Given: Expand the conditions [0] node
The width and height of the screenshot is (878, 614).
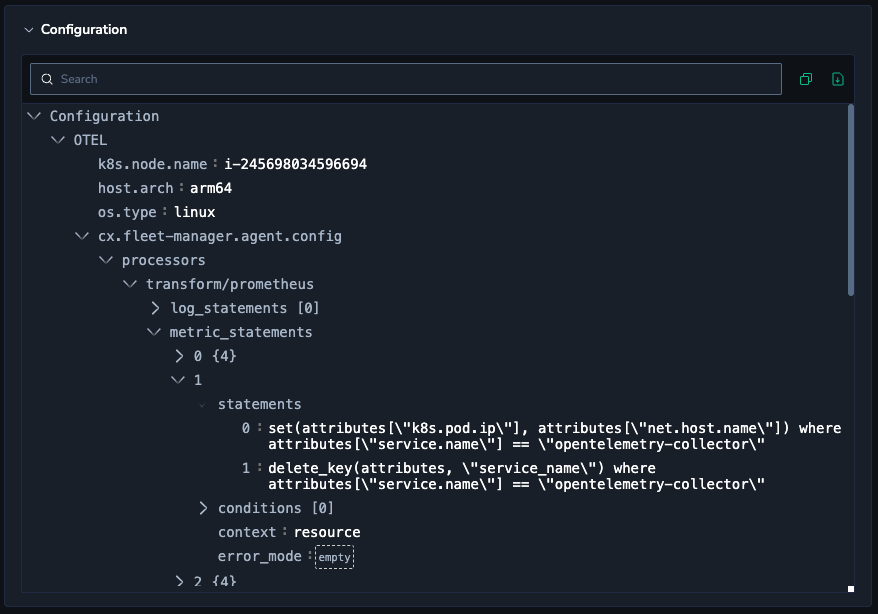Looking at the screenshot, I should tap(203, 508).
